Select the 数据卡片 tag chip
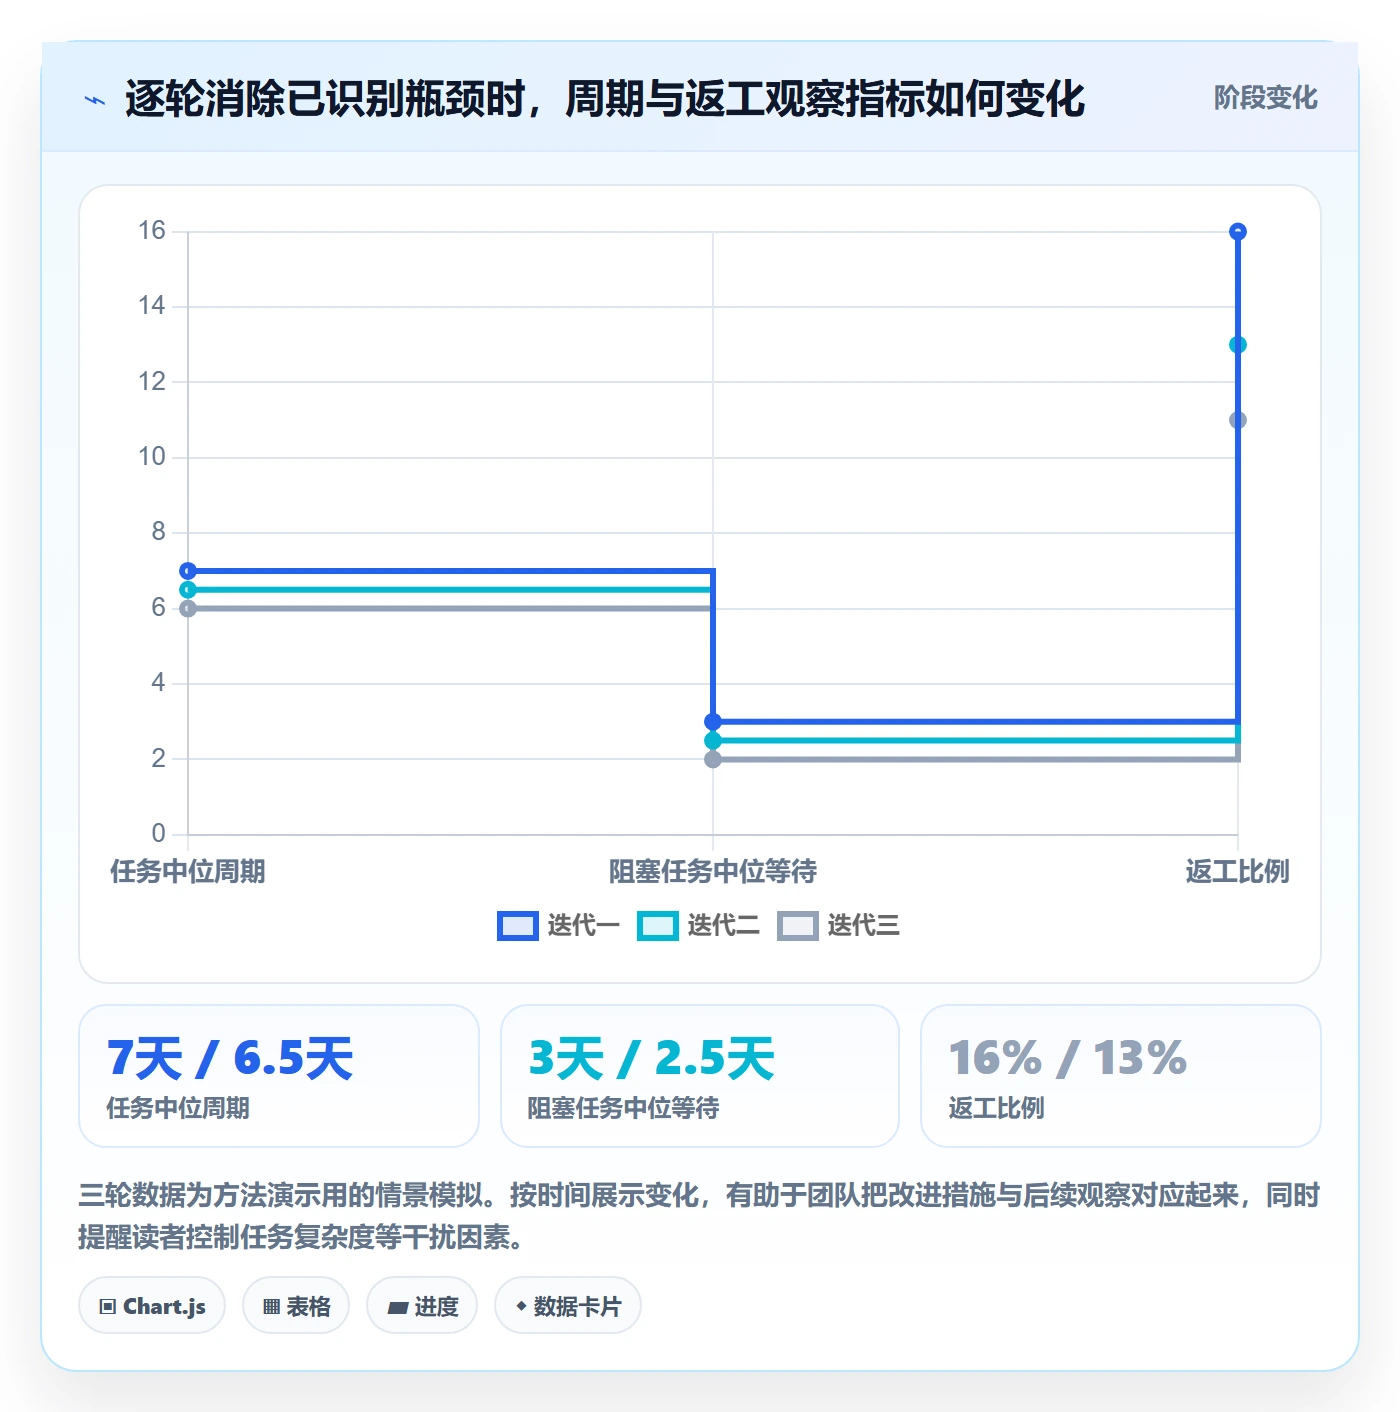This screenshot has width=1400, height=1412. [568, 1306]
